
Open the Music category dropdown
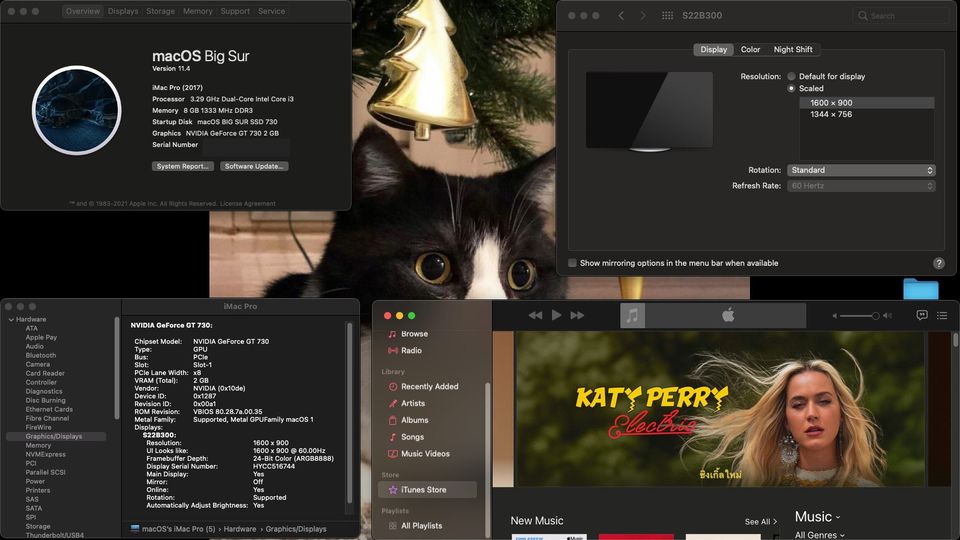pyautogui.click(x=817, y=517)
